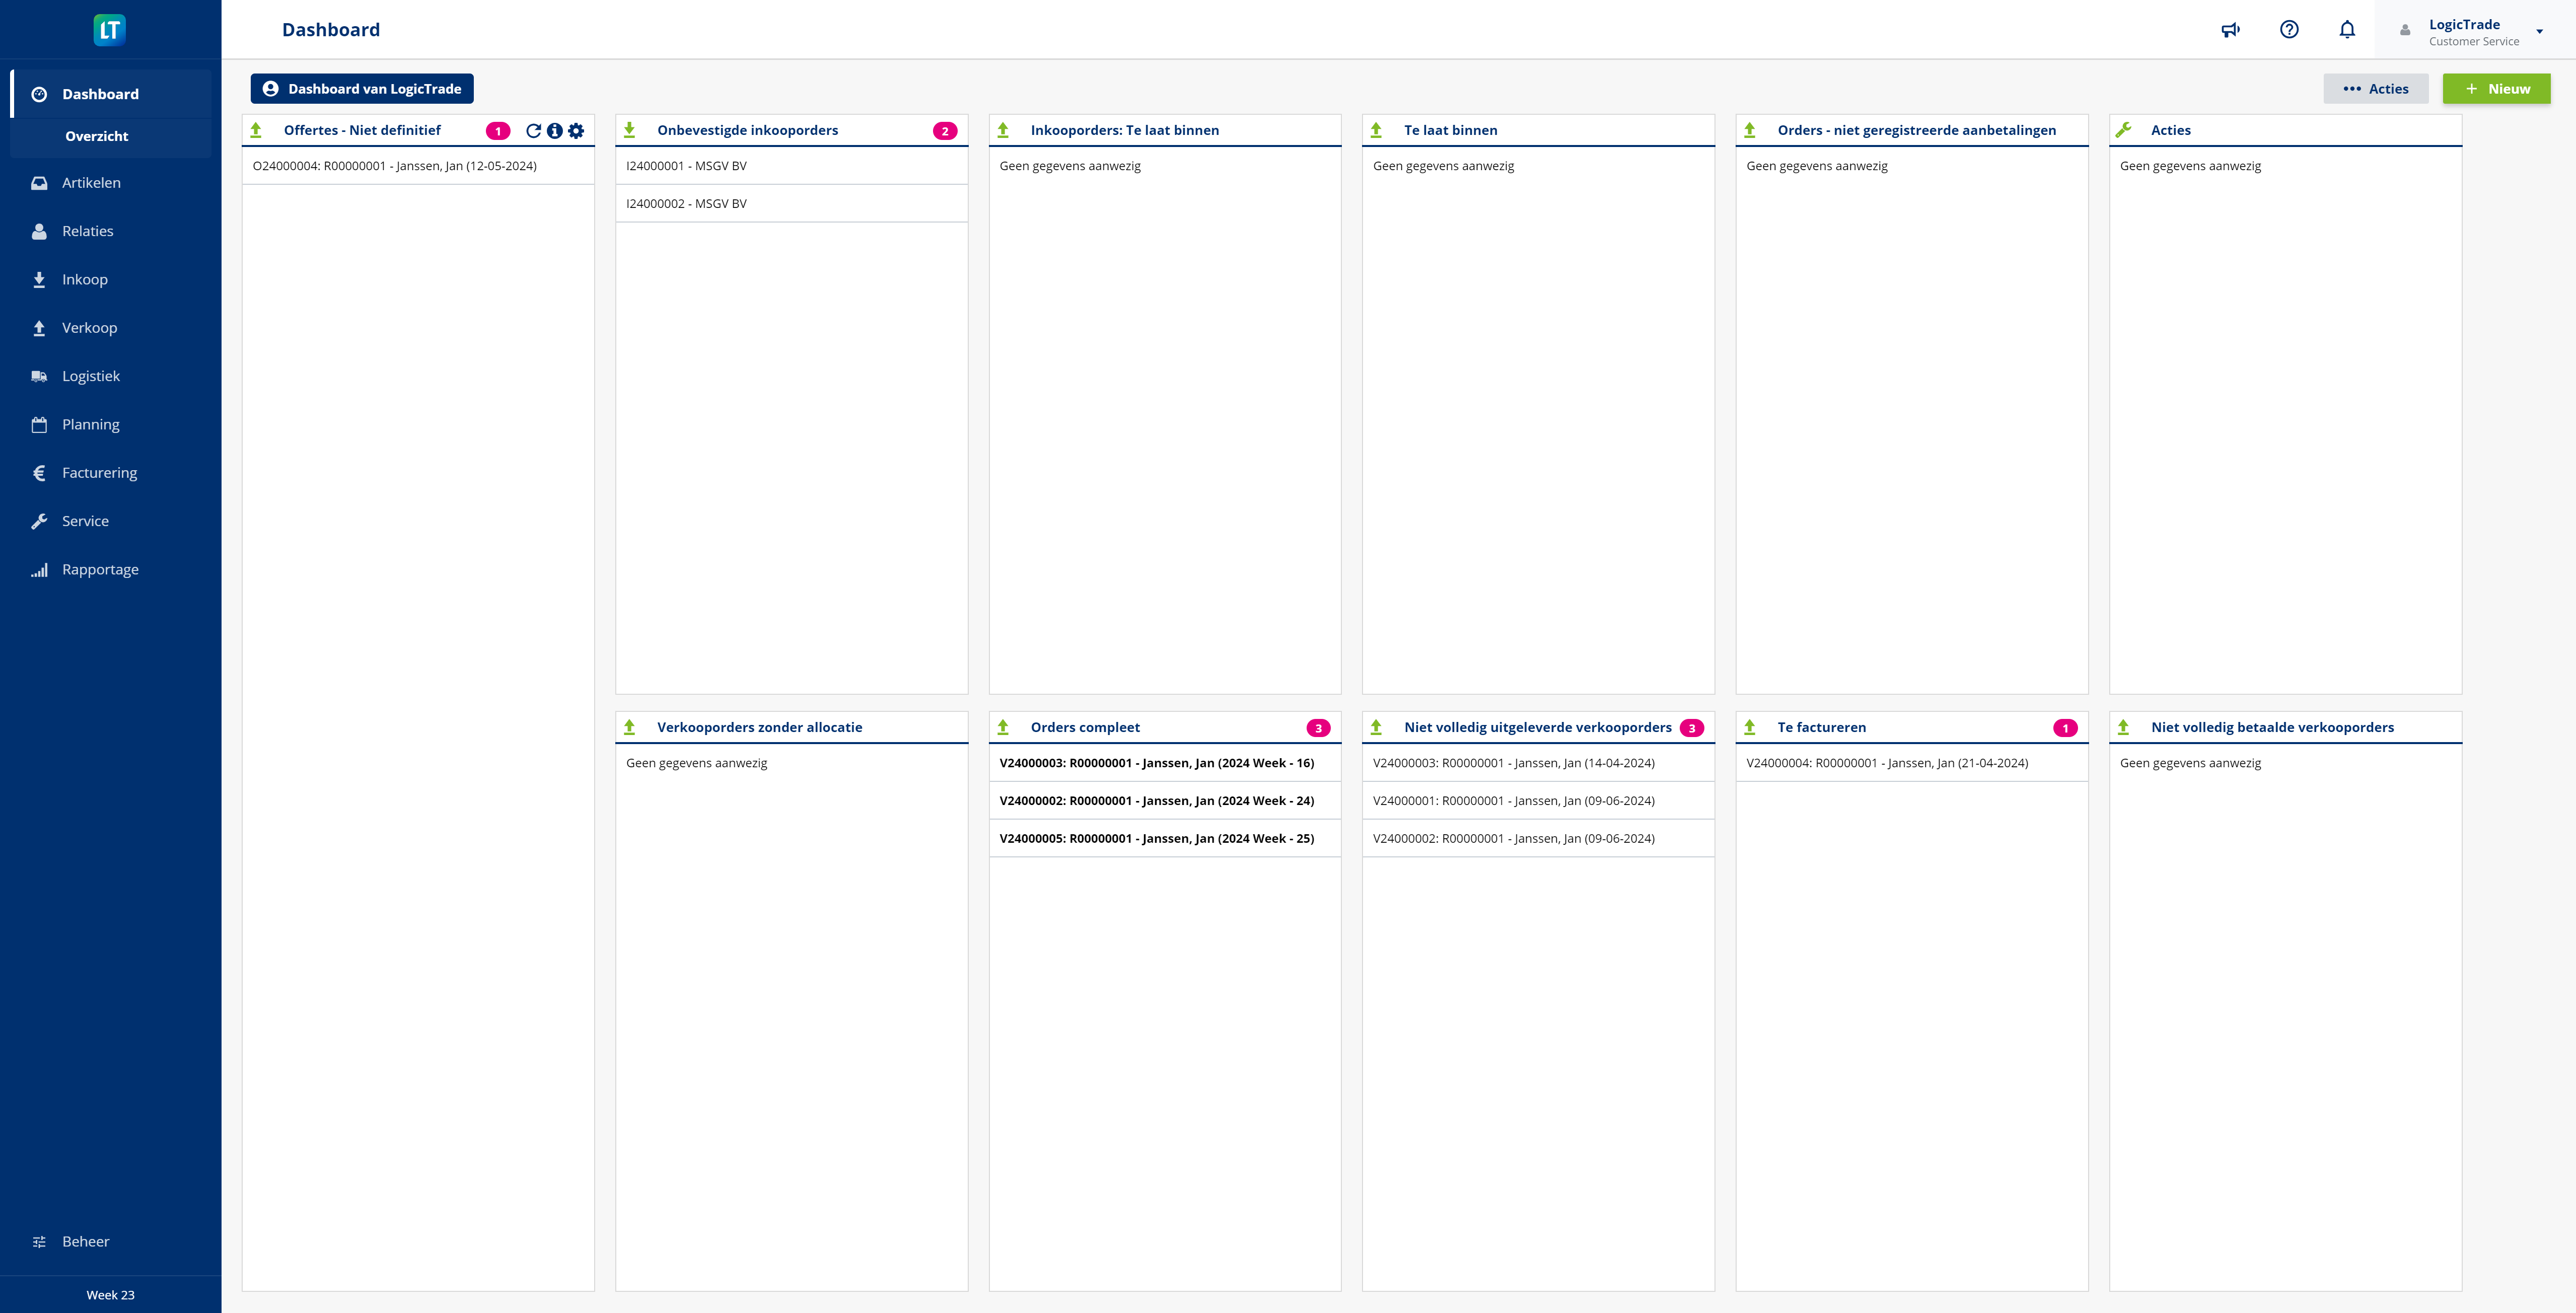Image resolution: width=2576 pixels, height=1313 pixels.
Task: Click arrow icon of Te factureren widget
Action: (1750, 727)
